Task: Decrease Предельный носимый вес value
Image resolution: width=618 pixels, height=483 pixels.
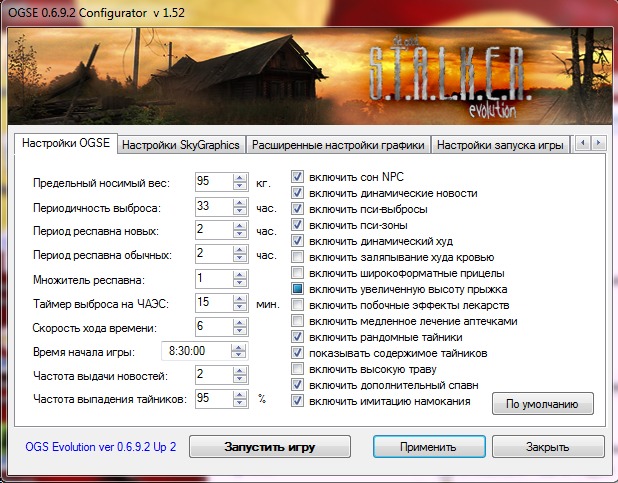Action: [240, 186]
